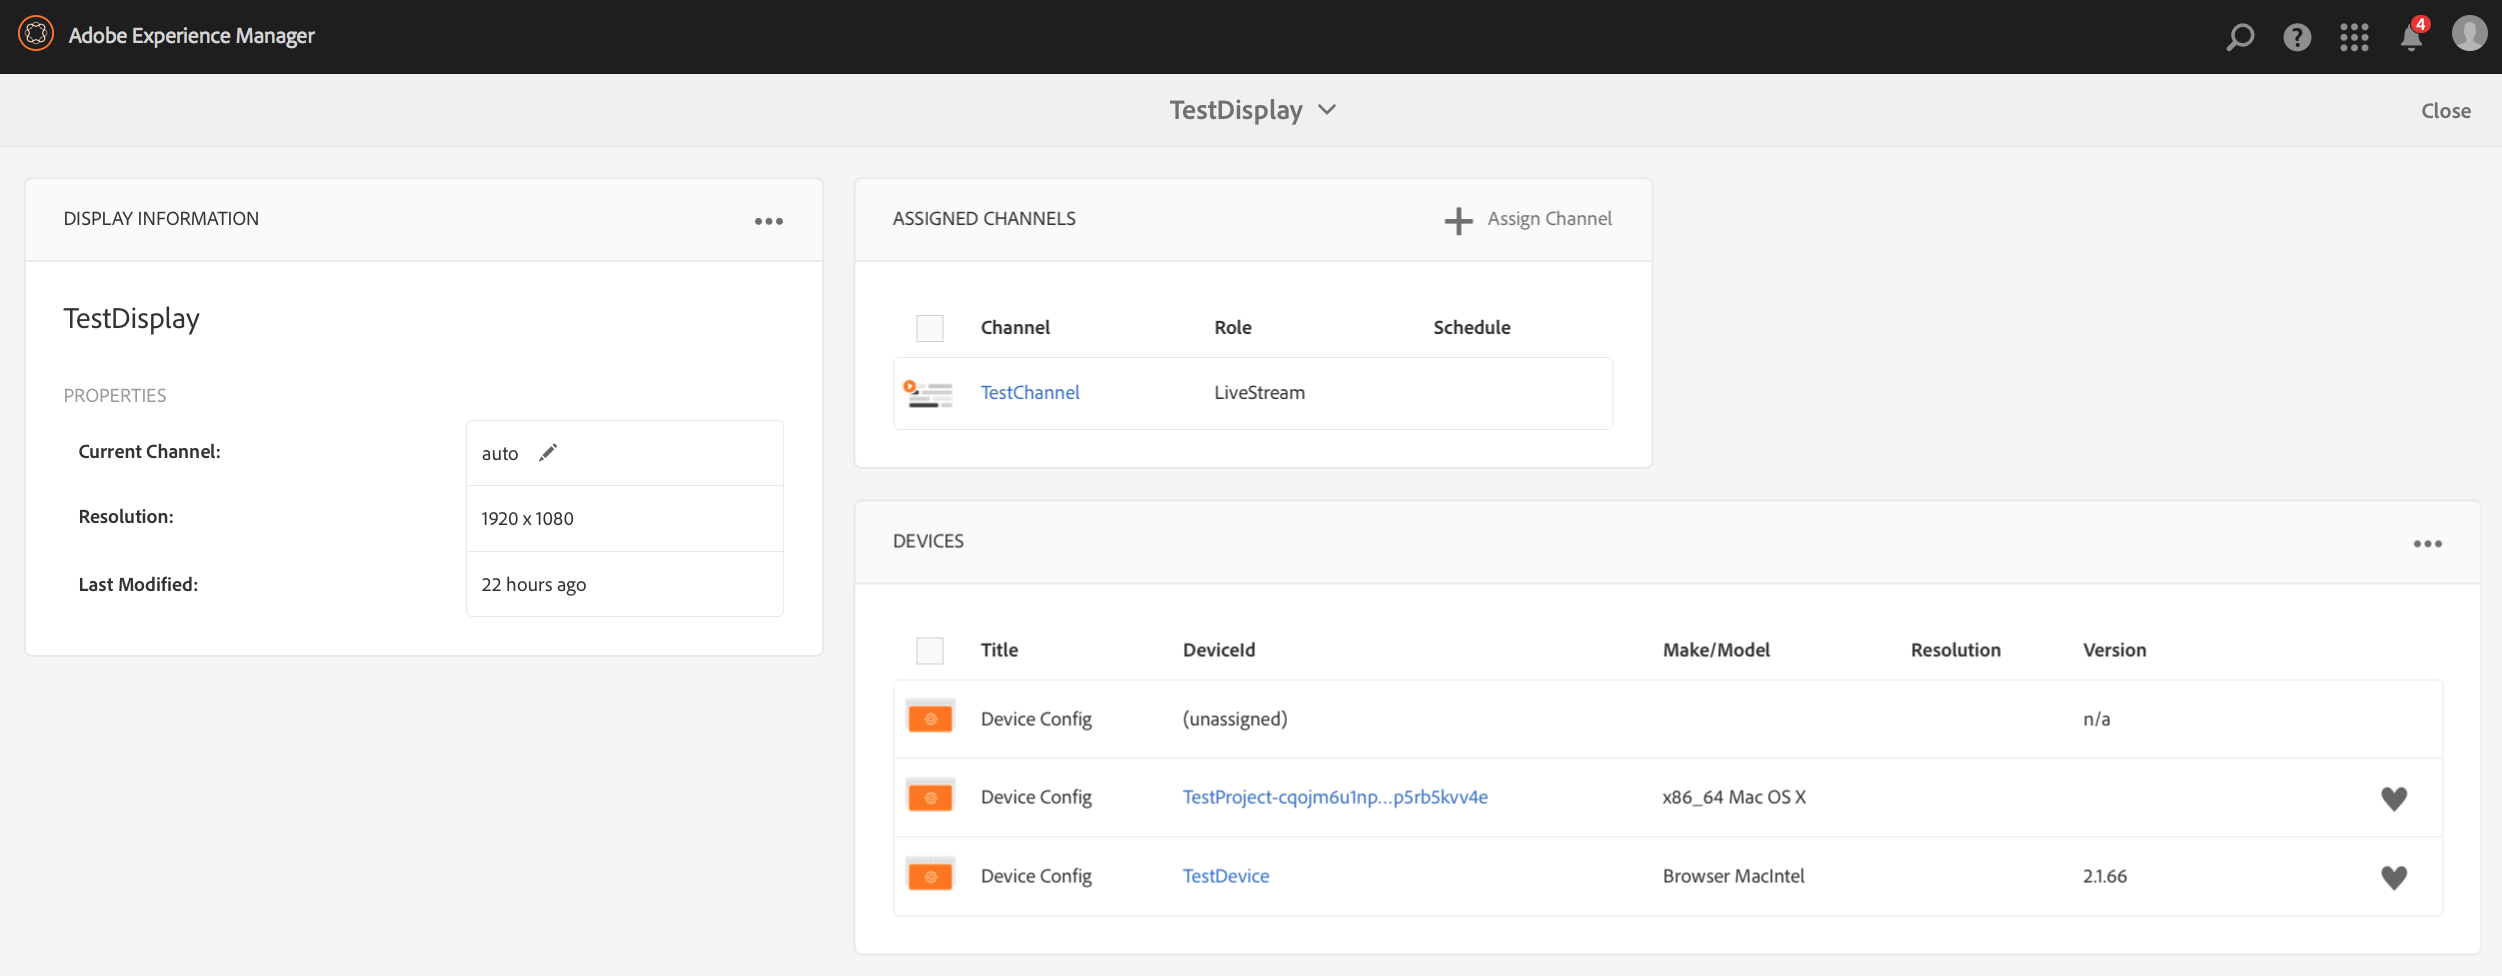Viewport: 2502px width, 976px height.
Task: Open the user profile avatar
Action: (2469, 34)
